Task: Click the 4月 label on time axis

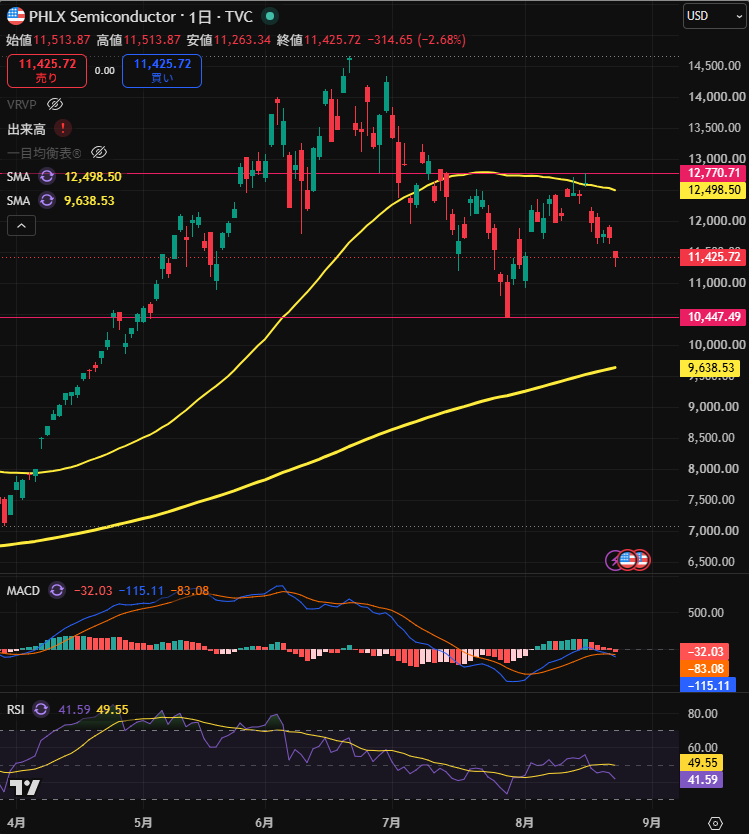Action: tap(16, 822)
